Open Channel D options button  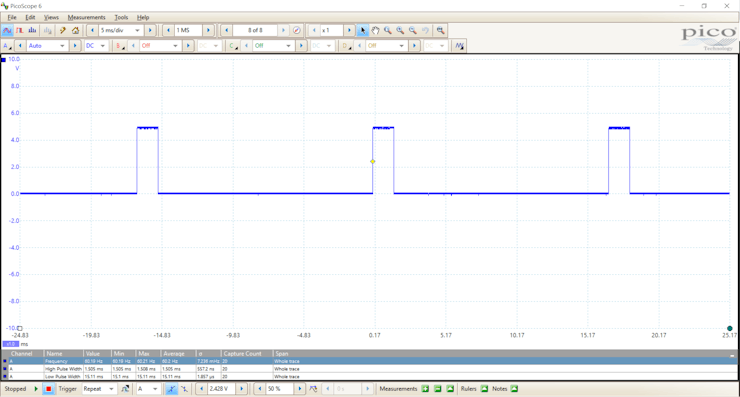point(346,46)
